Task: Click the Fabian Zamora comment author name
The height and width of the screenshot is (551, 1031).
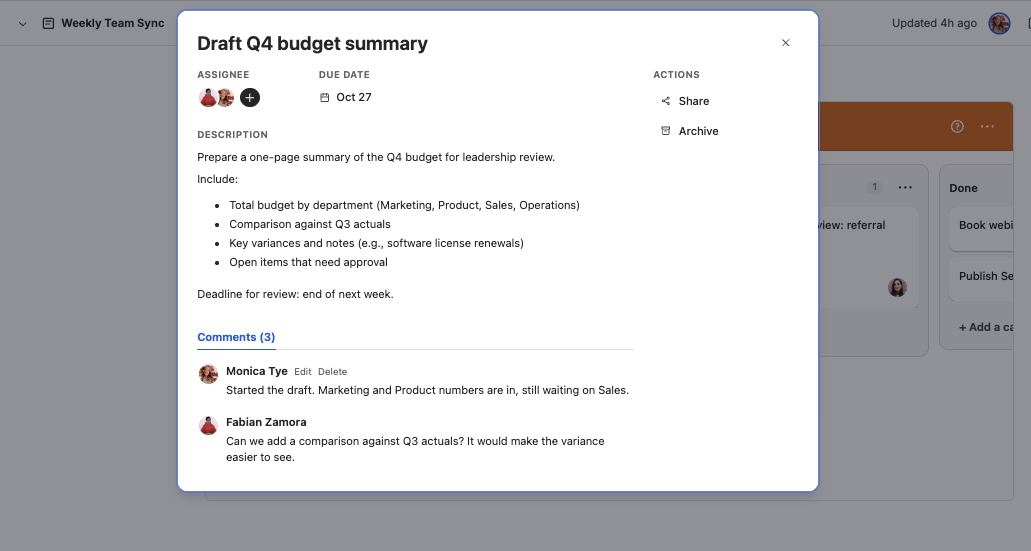Action: point(266,422)
